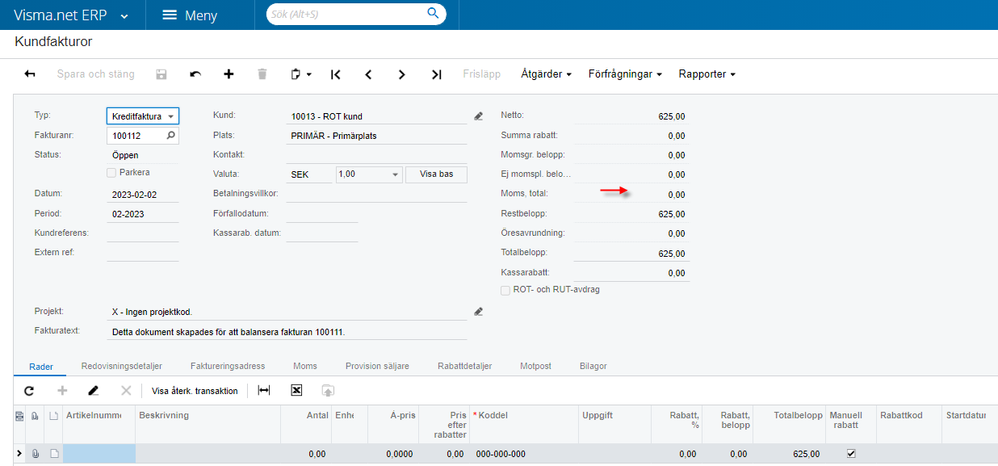
Task: Click the Frisläpp button
Action: point(482,74)
